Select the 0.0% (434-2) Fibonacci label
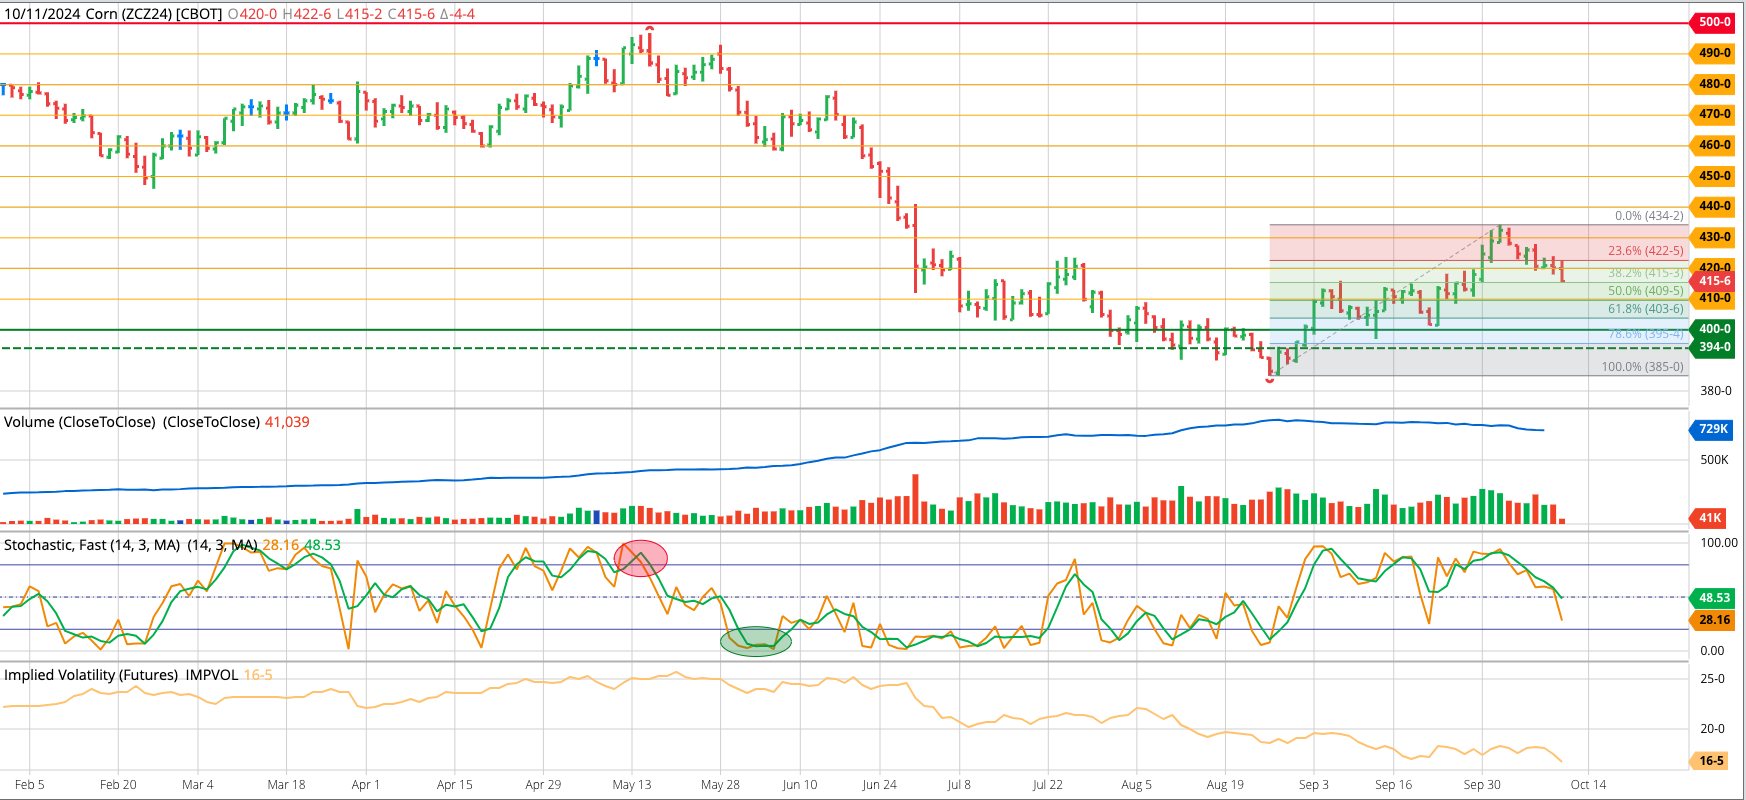 click(1649, 216)
